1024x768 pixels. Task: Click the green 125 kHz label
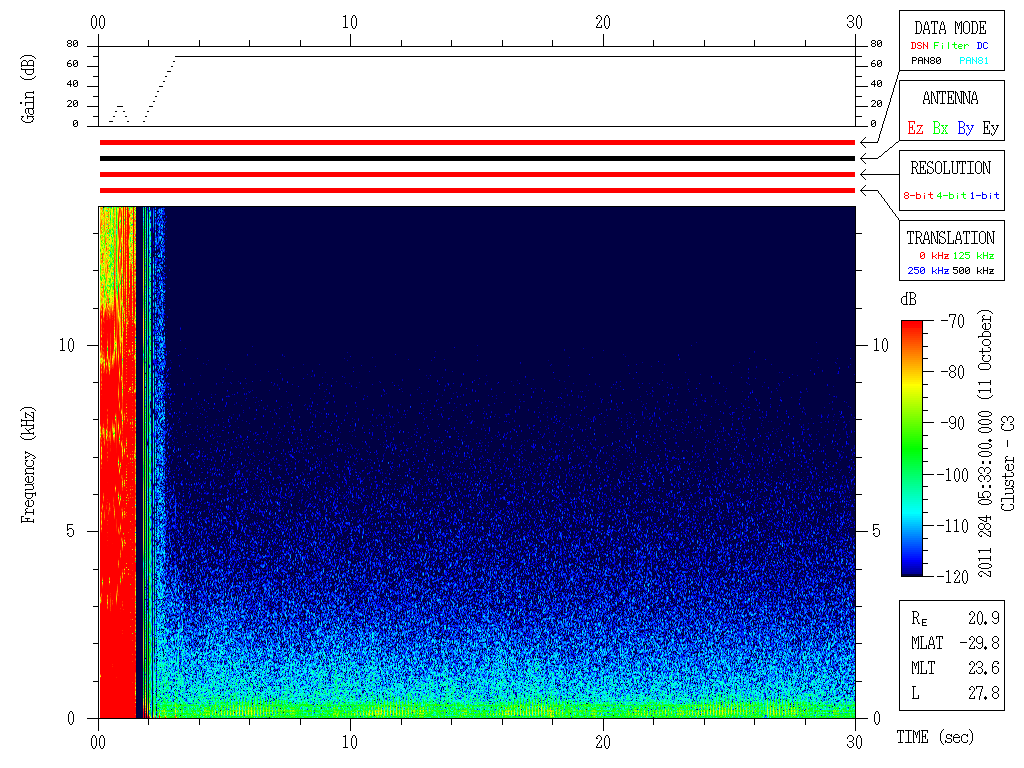click(x=973, y=255)
